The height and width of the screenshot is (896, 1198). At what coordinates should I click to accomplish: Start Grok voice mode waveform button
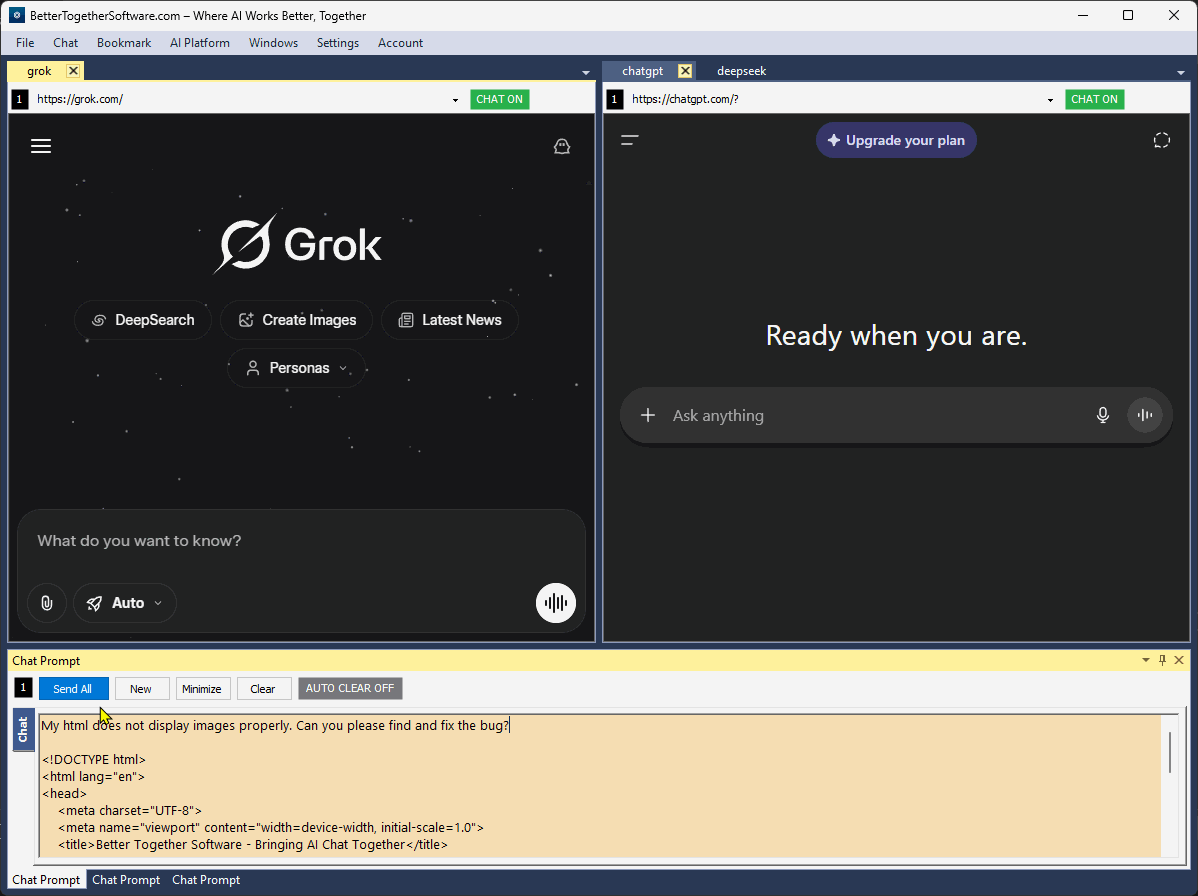555,603
